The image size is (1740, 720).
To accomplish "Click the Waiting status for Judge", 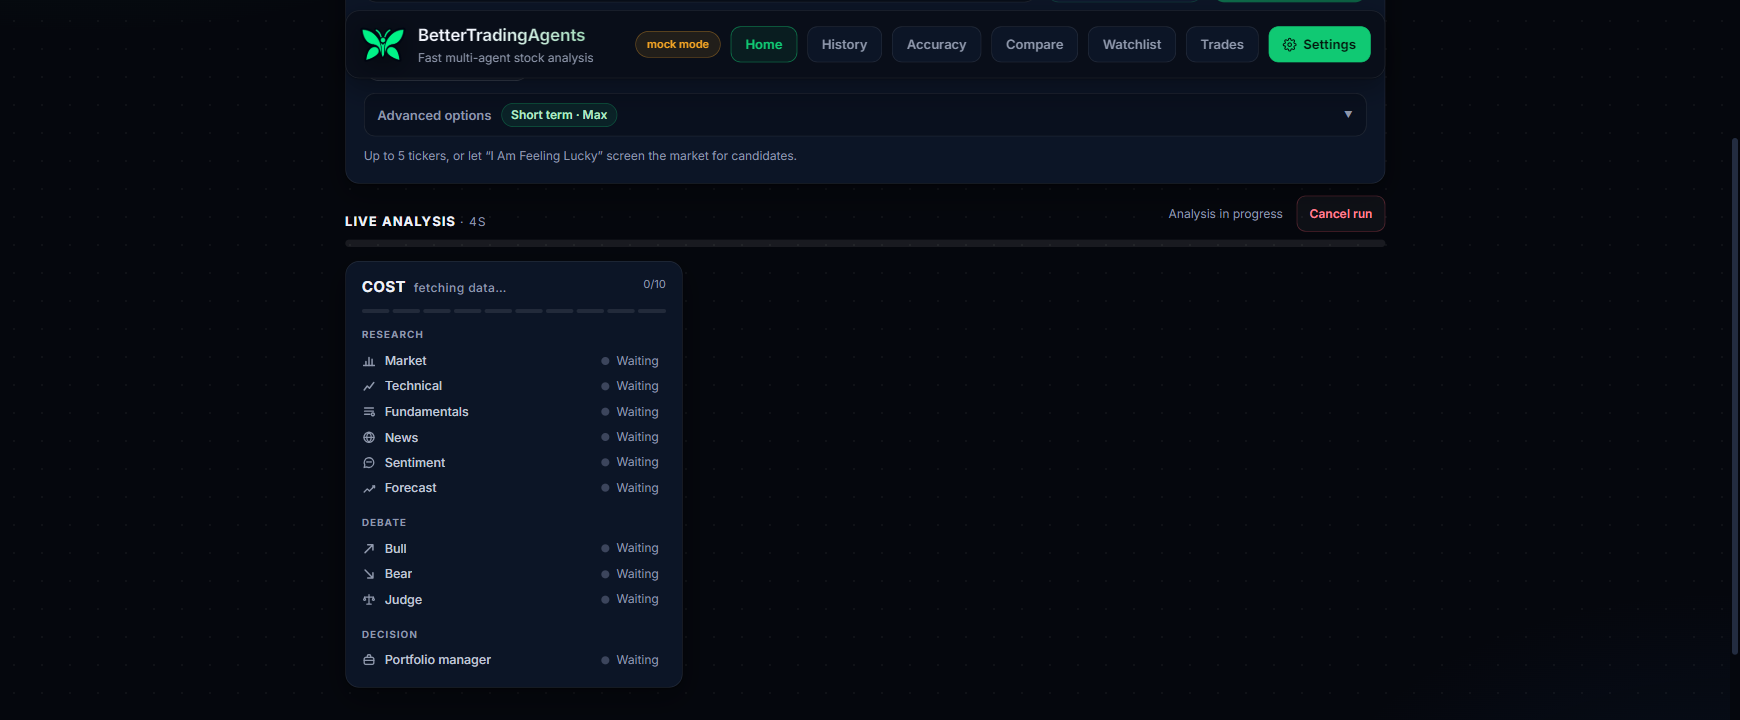I will coord(630,599).
